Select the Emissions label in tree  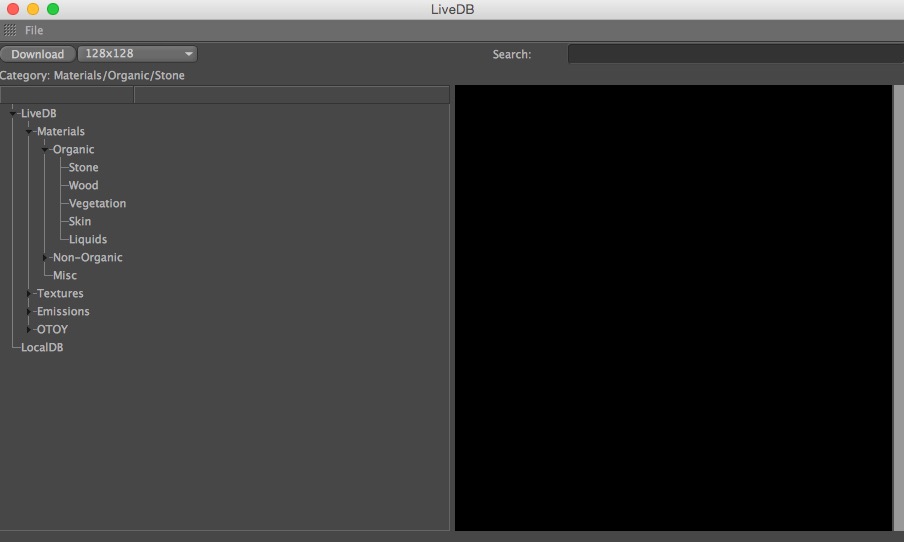tap(63, 311)
